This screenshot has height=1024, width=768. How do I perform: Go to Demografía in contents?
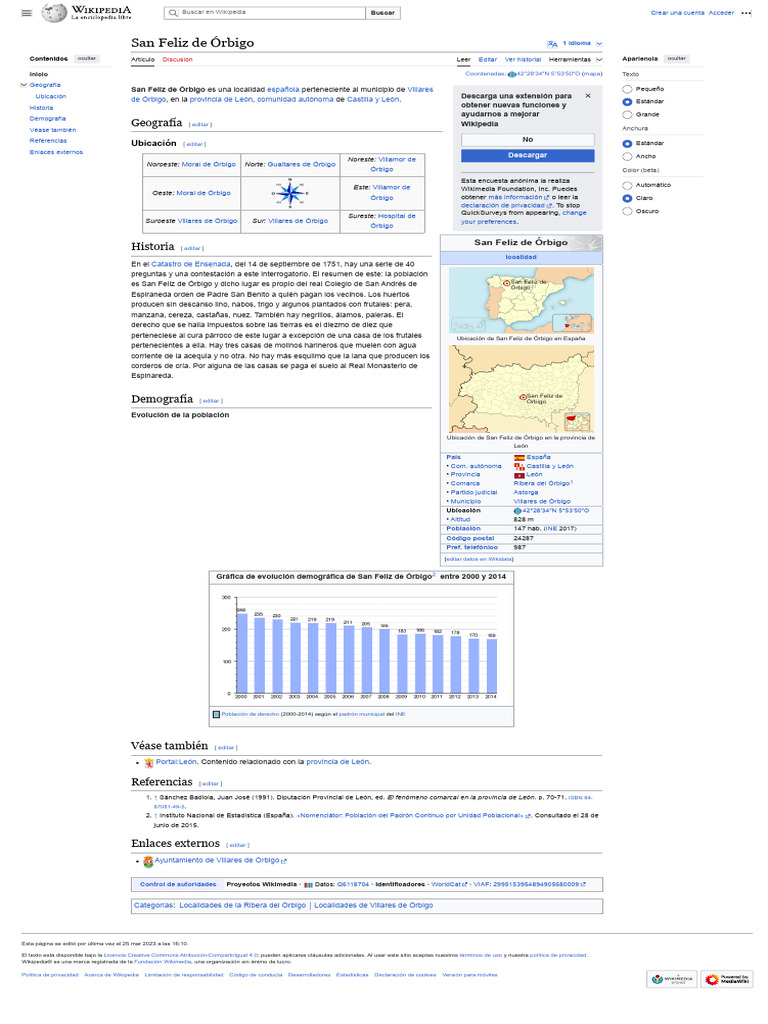pos(48,119)
